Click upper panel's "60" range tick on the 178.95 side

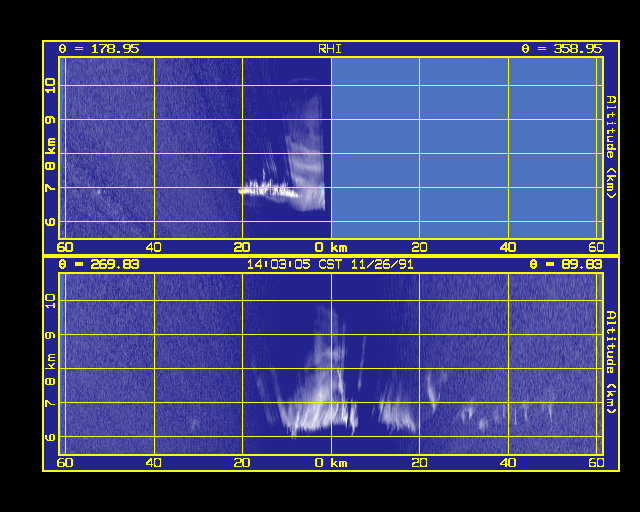coord(65,247)
